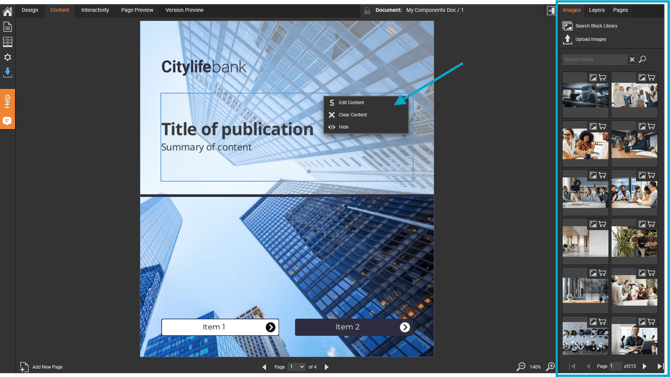Switch to the Design tab
The width and height of the screenshot is (670, 377).
[30, 10]
